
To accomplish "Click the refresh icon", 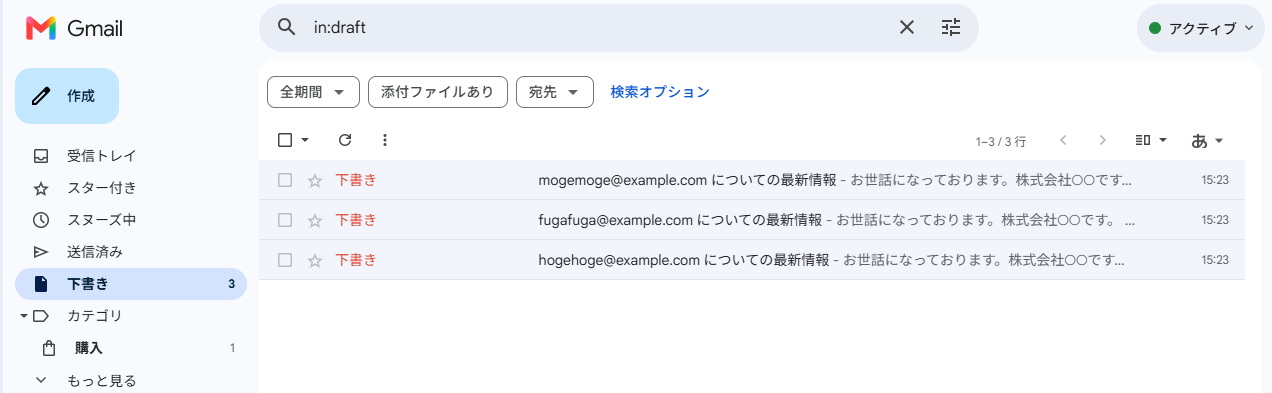I will coord(345,140).
